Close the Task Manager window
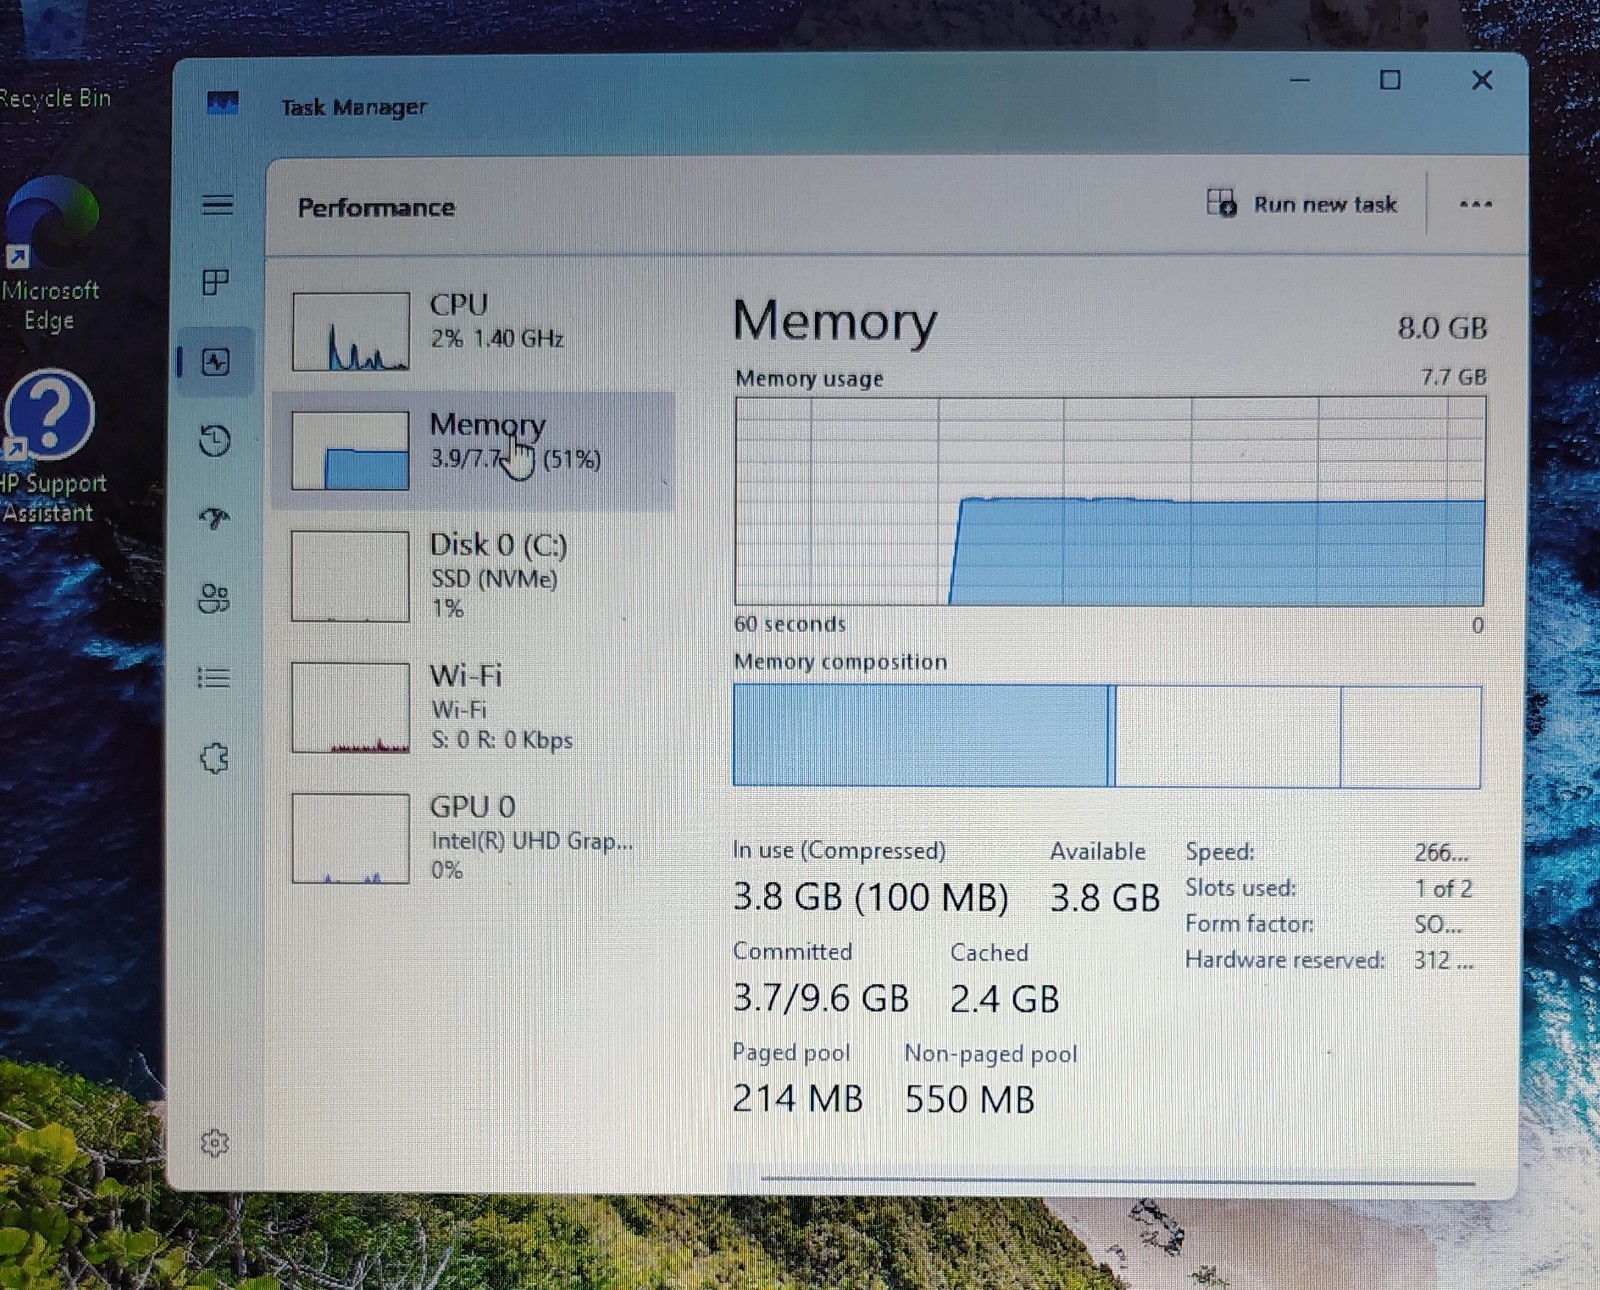This screenshot has height=1290, width=1600. (1482, 80)
